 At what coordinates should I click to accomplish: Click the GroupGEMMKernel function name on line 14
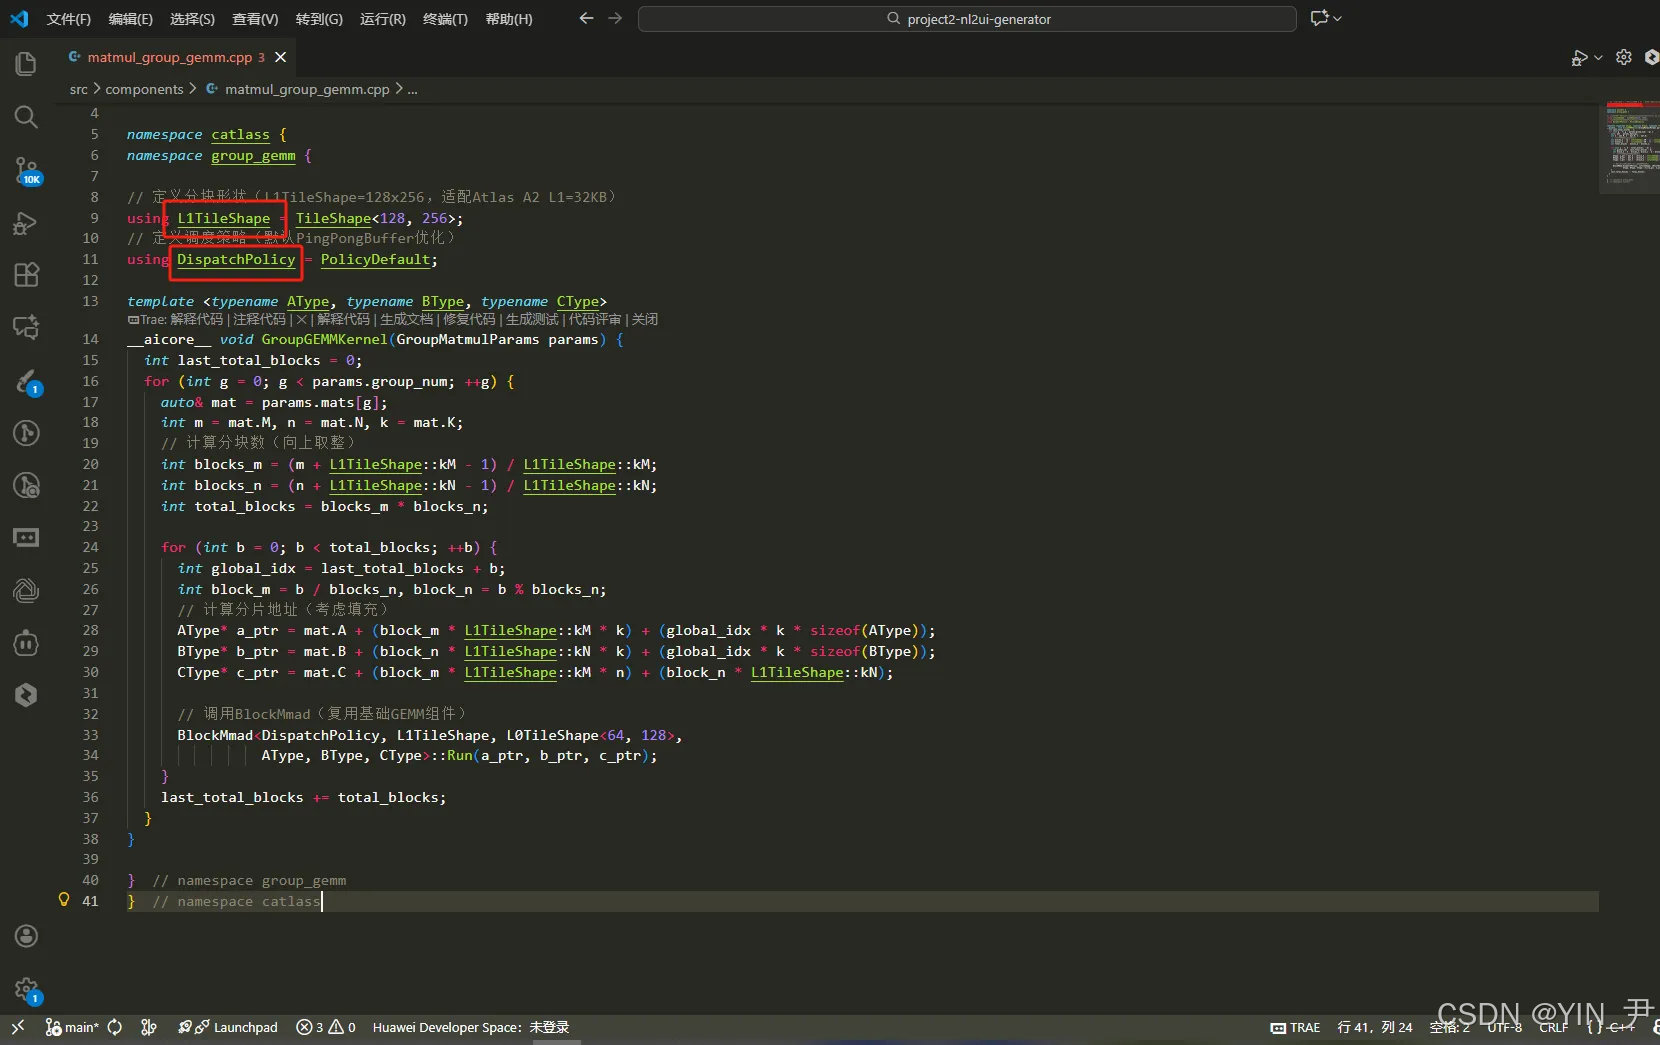(324, 339)
